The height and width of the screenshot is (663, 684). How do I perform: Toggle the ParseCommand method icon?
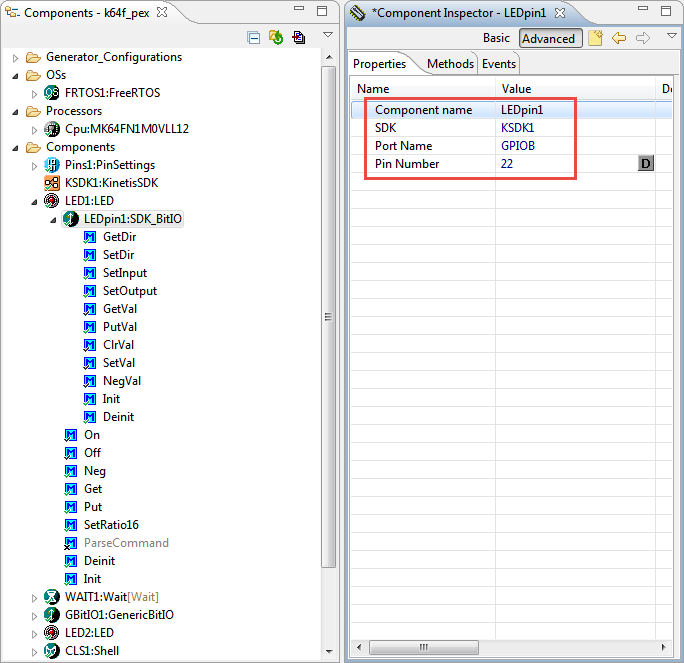(x=71, y=543)
